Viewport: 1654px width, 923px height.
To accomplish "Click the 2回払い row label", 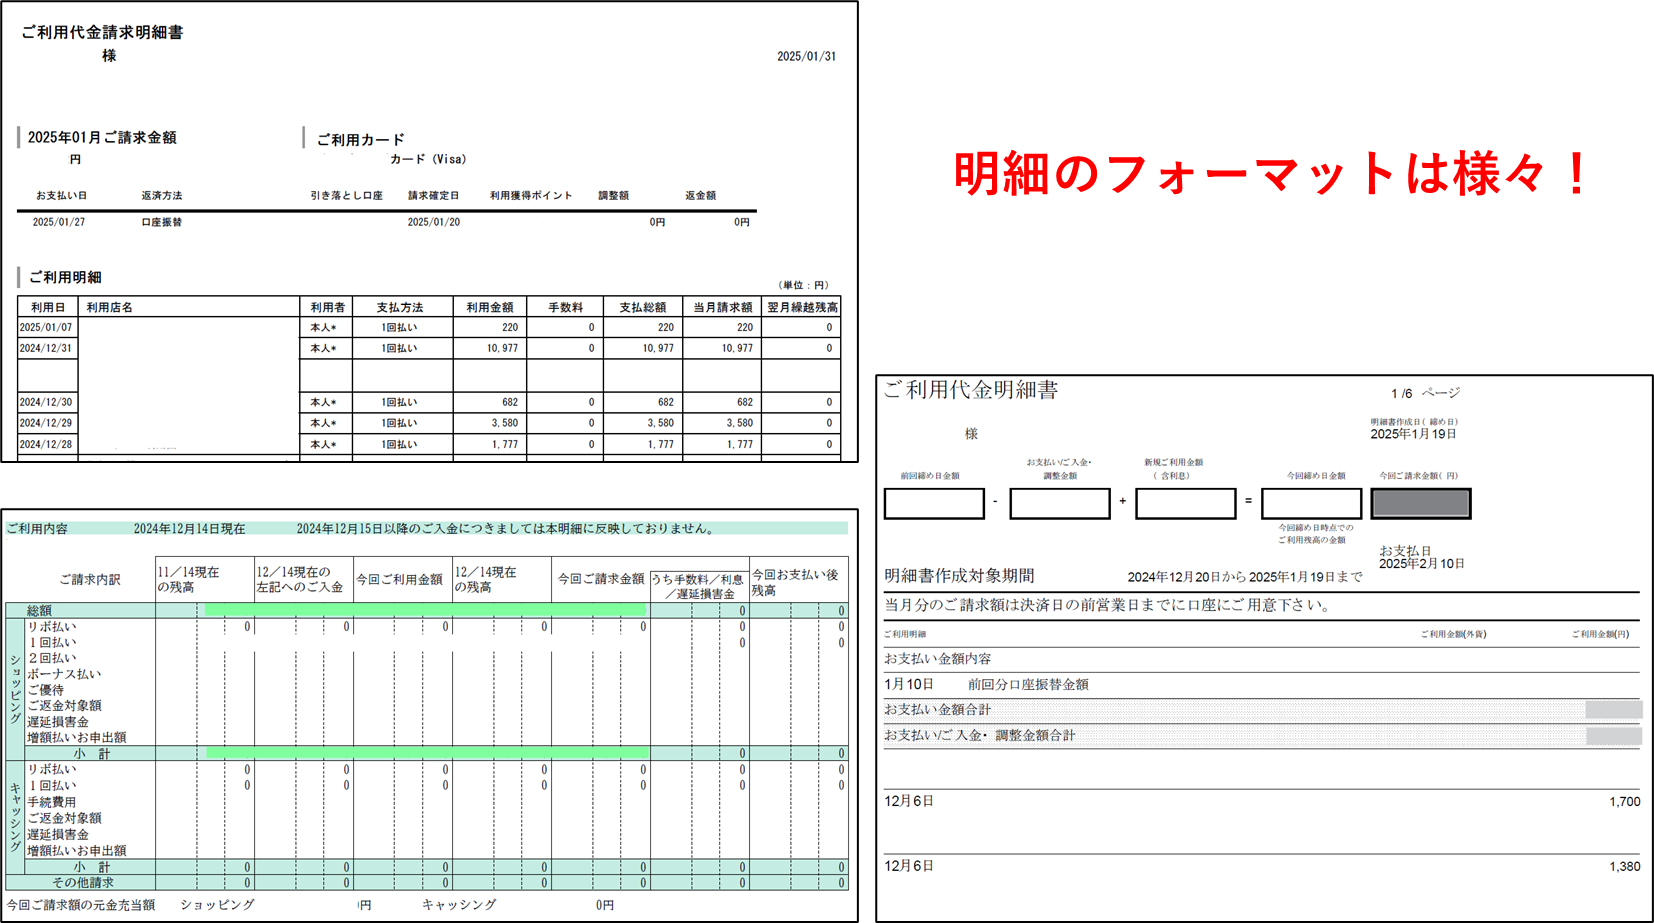I will (x=52, y=659).
